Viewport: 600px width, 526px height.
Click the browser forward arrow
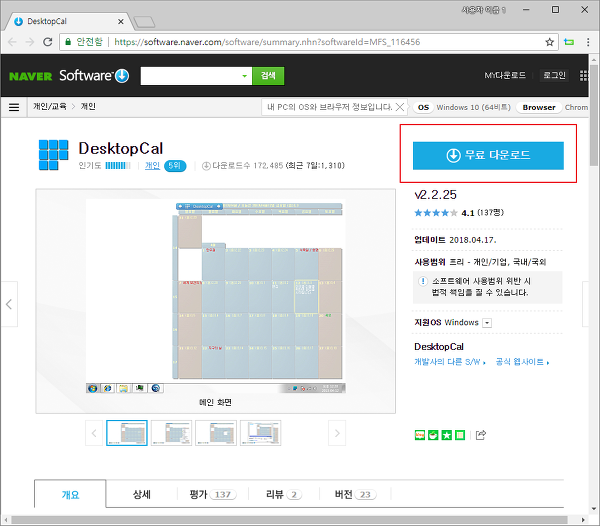[30, 42]
